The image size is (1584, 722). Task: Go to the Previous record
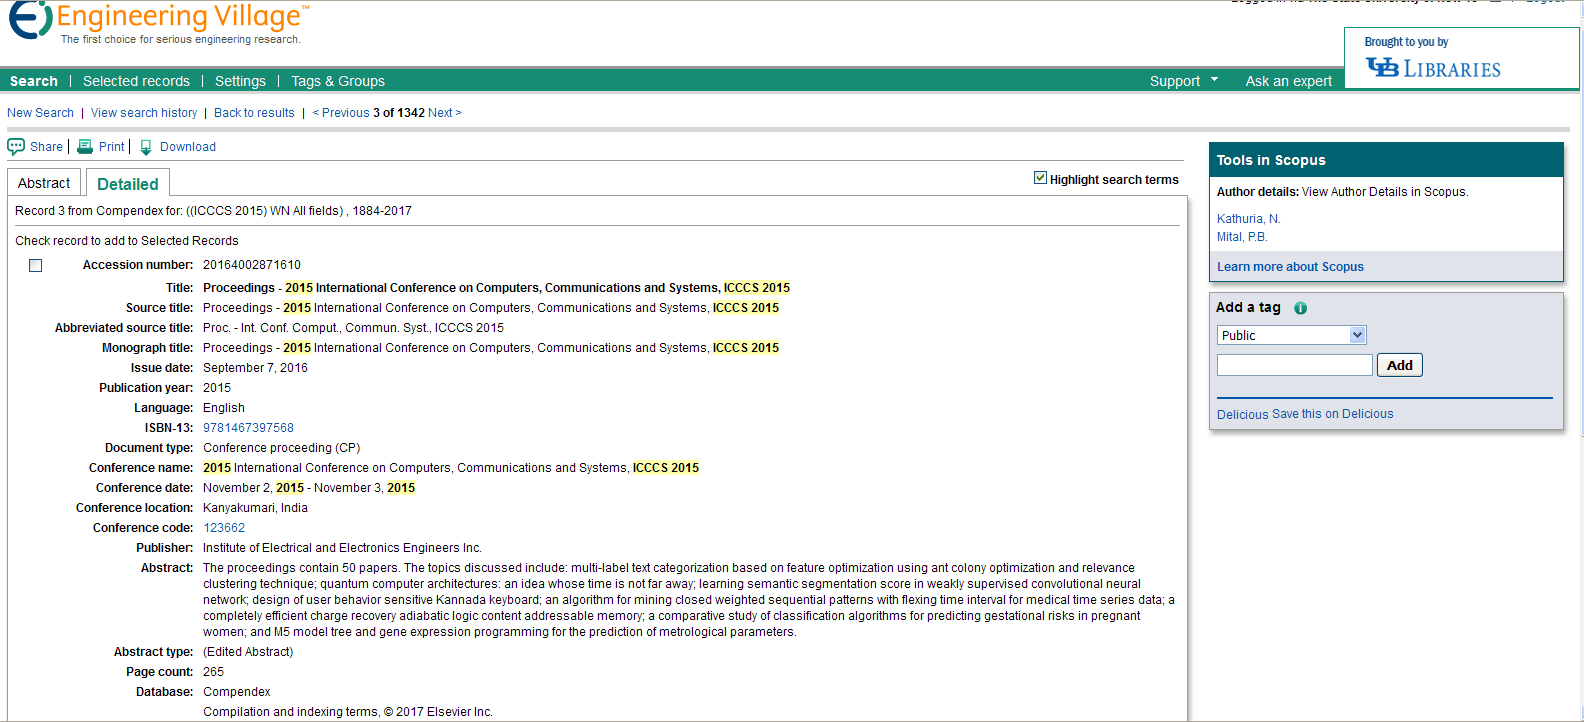[x=341, y=113]
